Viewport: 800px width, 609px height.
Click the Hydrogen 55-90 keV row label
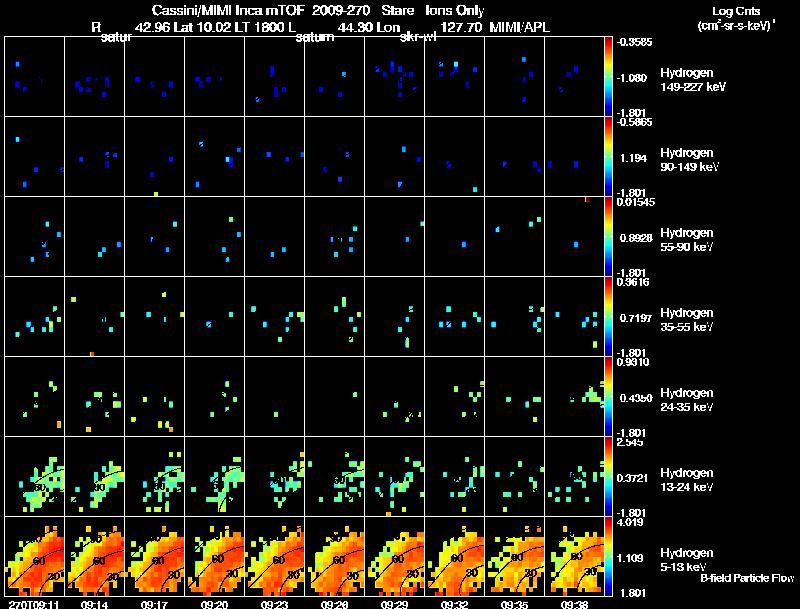point(687,240)
